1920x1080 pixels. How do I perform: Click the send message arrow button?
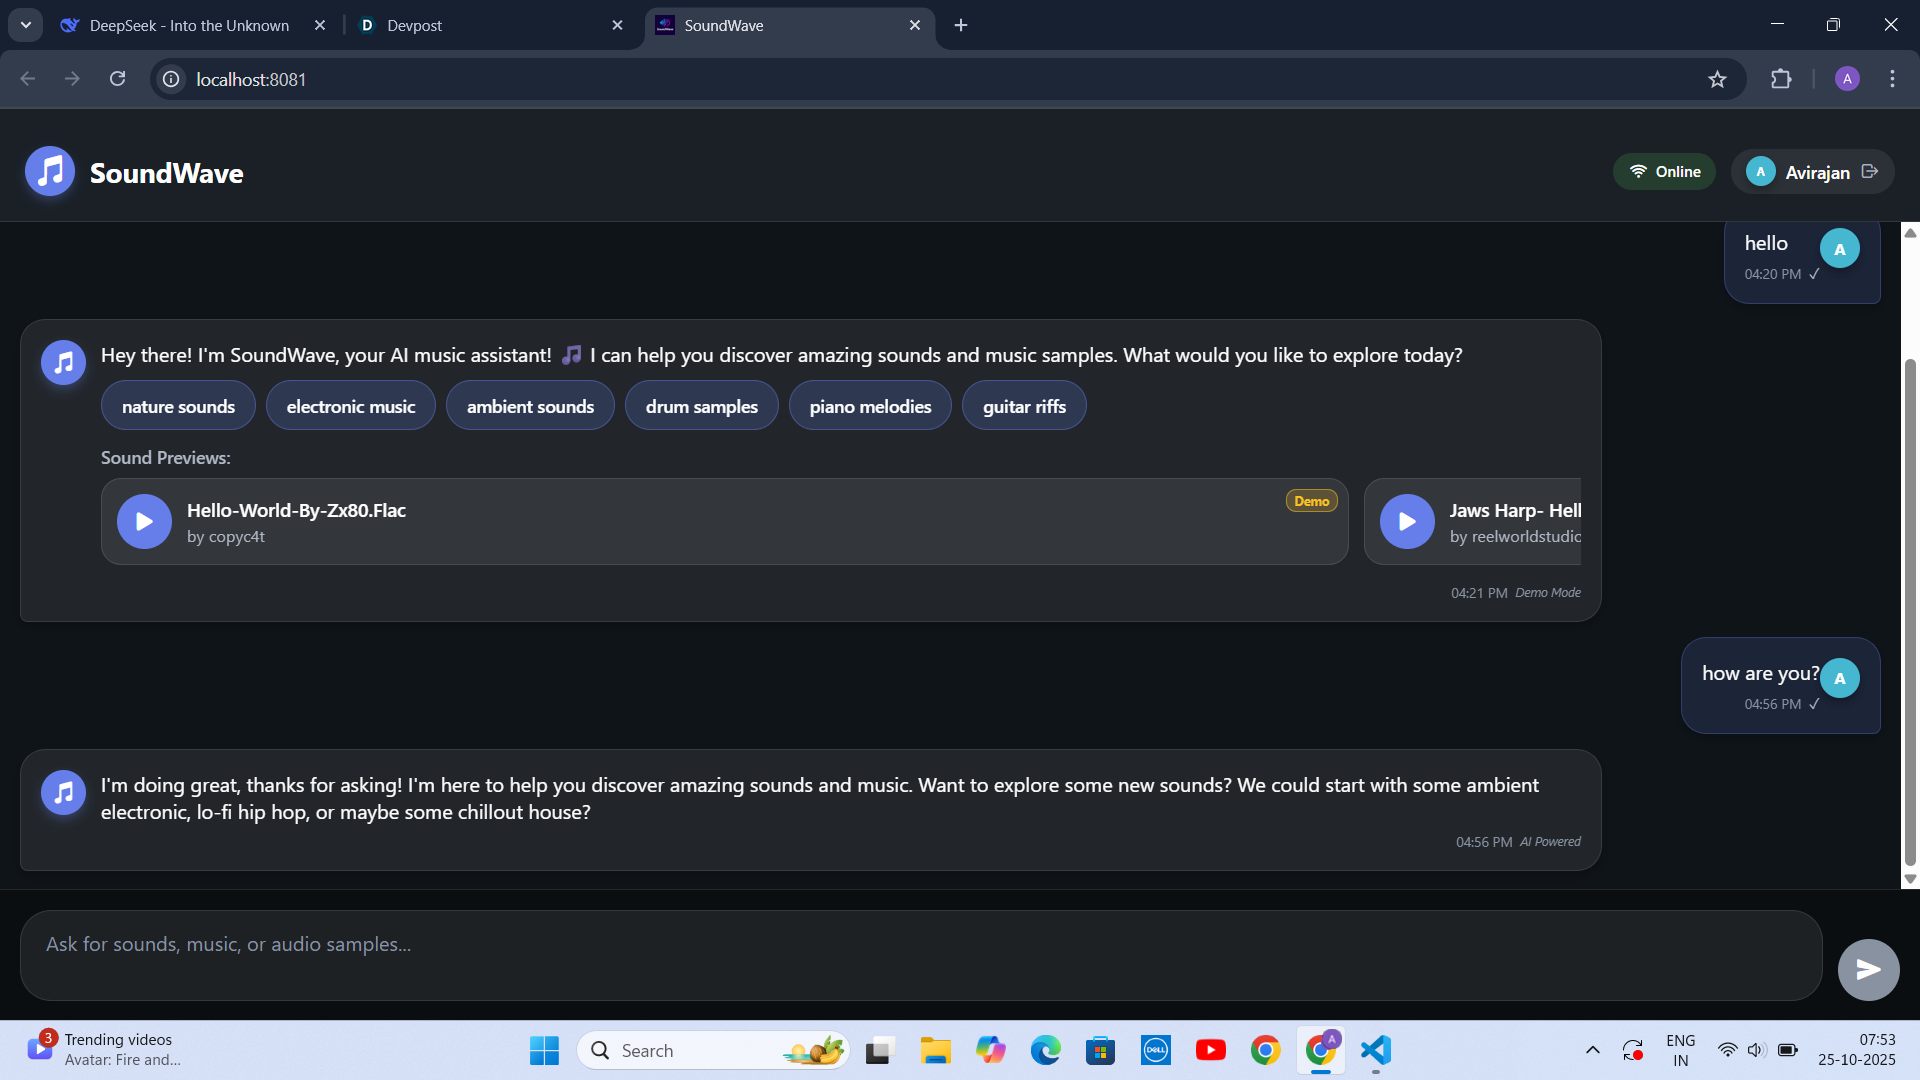(x=1867, y=969)
